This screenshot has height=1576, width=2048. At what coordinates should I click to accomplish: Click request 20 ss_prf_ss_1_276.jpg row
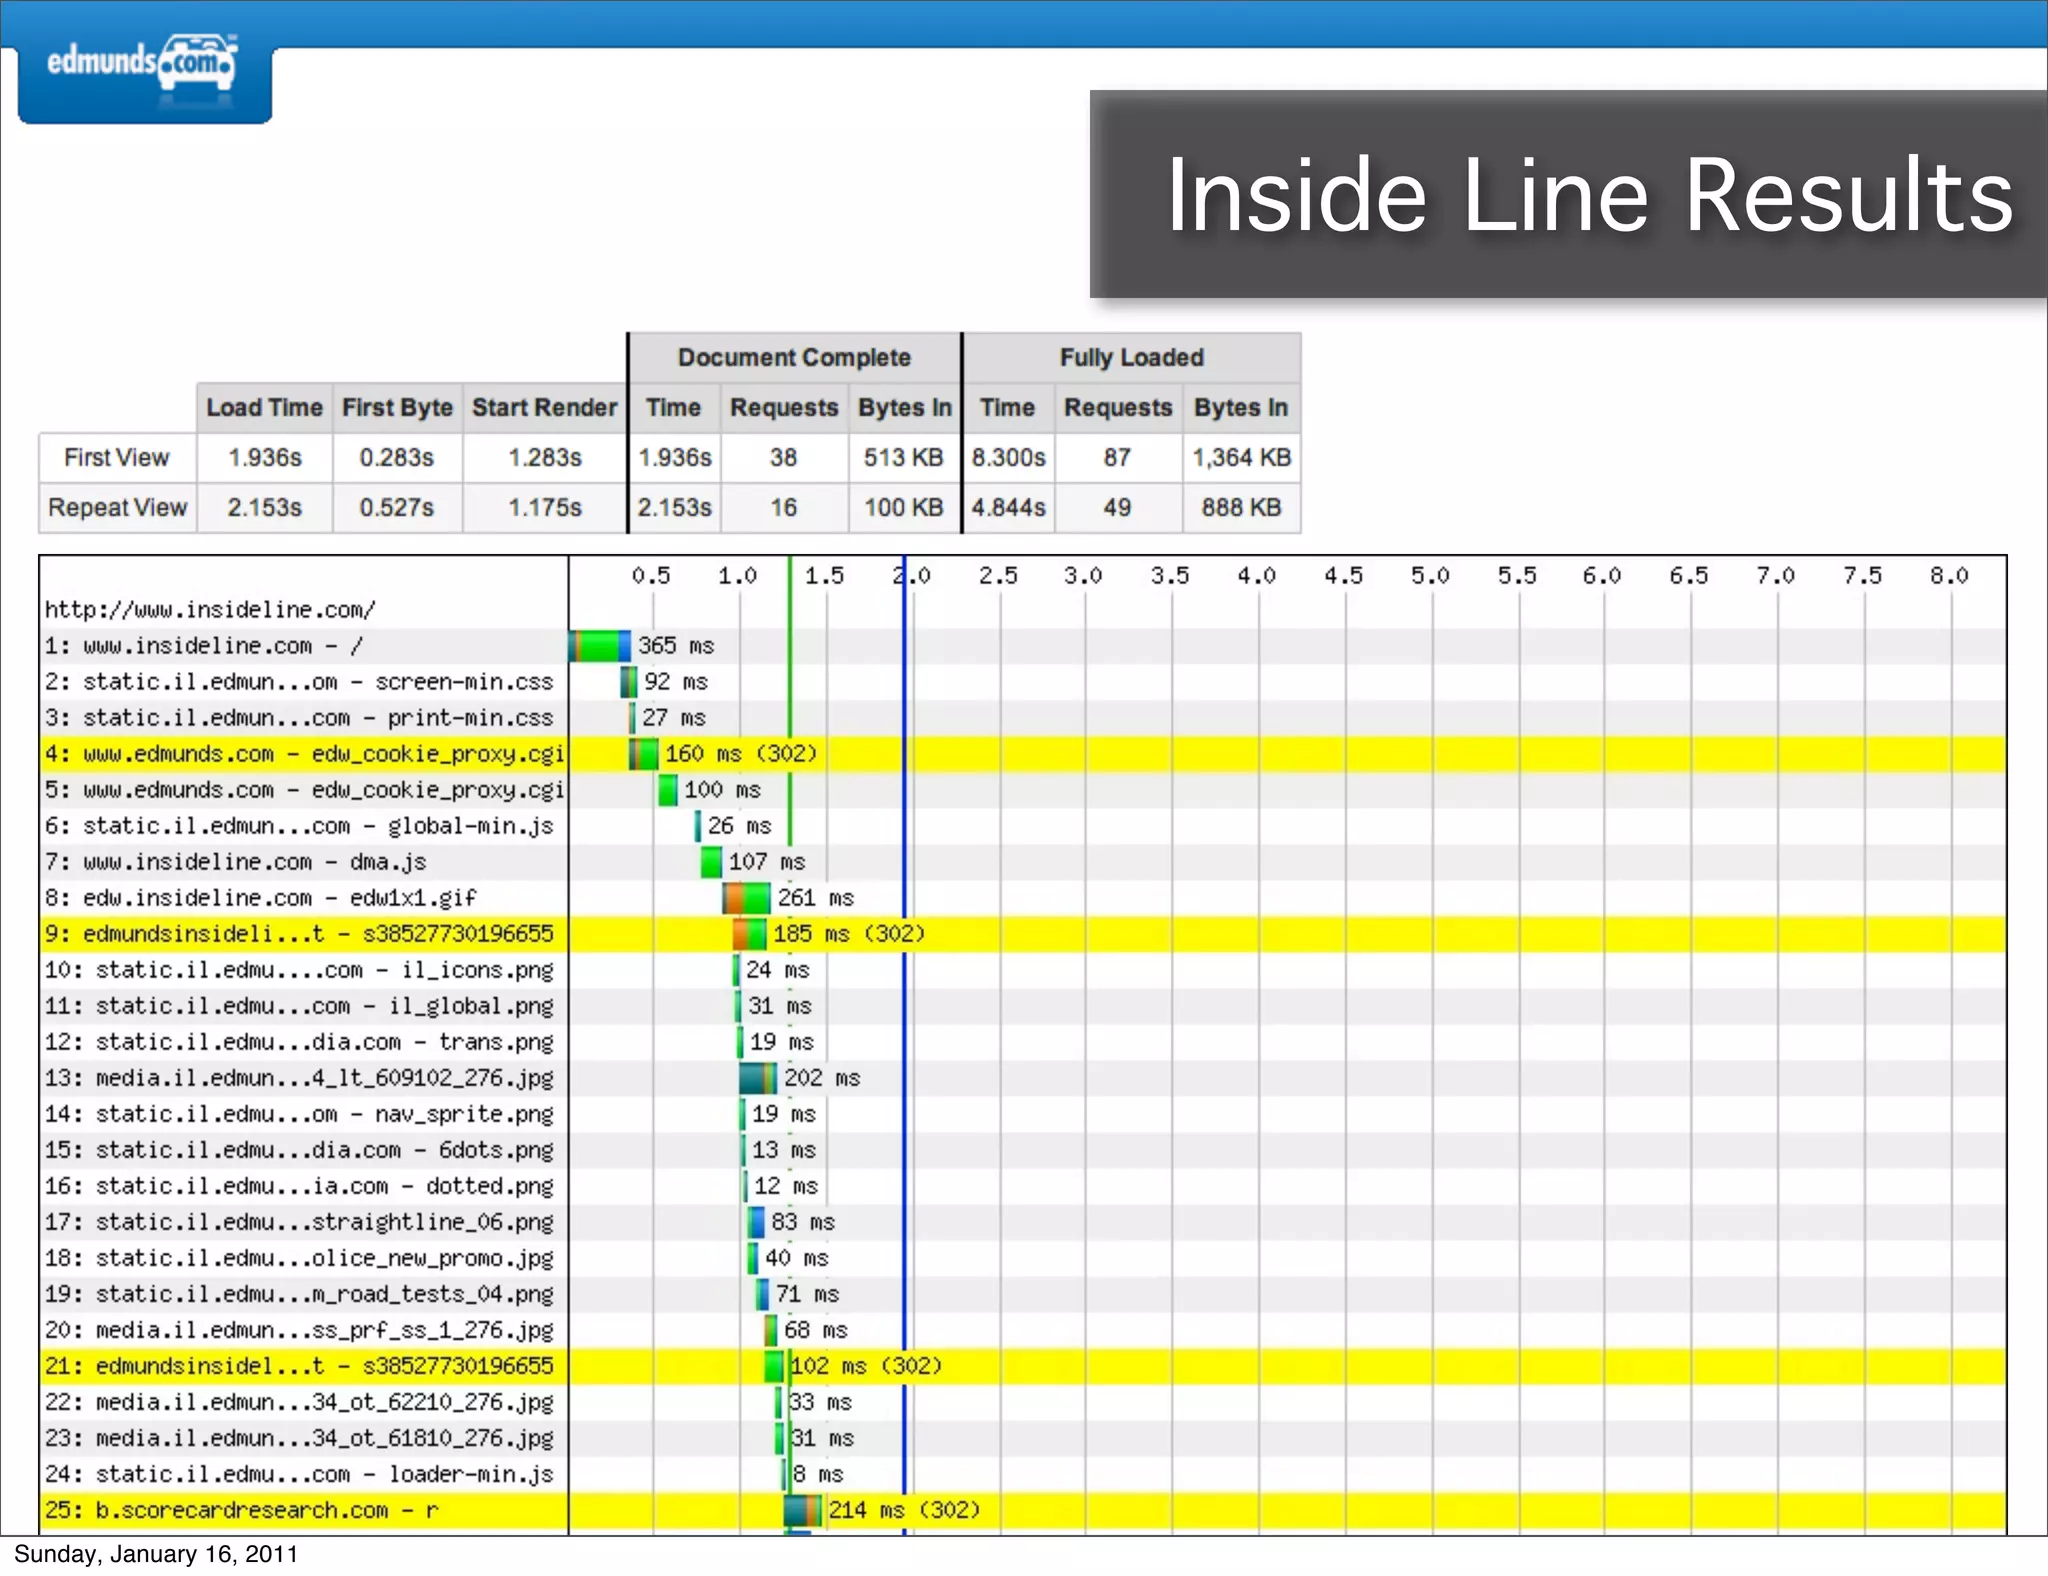1022,1329
